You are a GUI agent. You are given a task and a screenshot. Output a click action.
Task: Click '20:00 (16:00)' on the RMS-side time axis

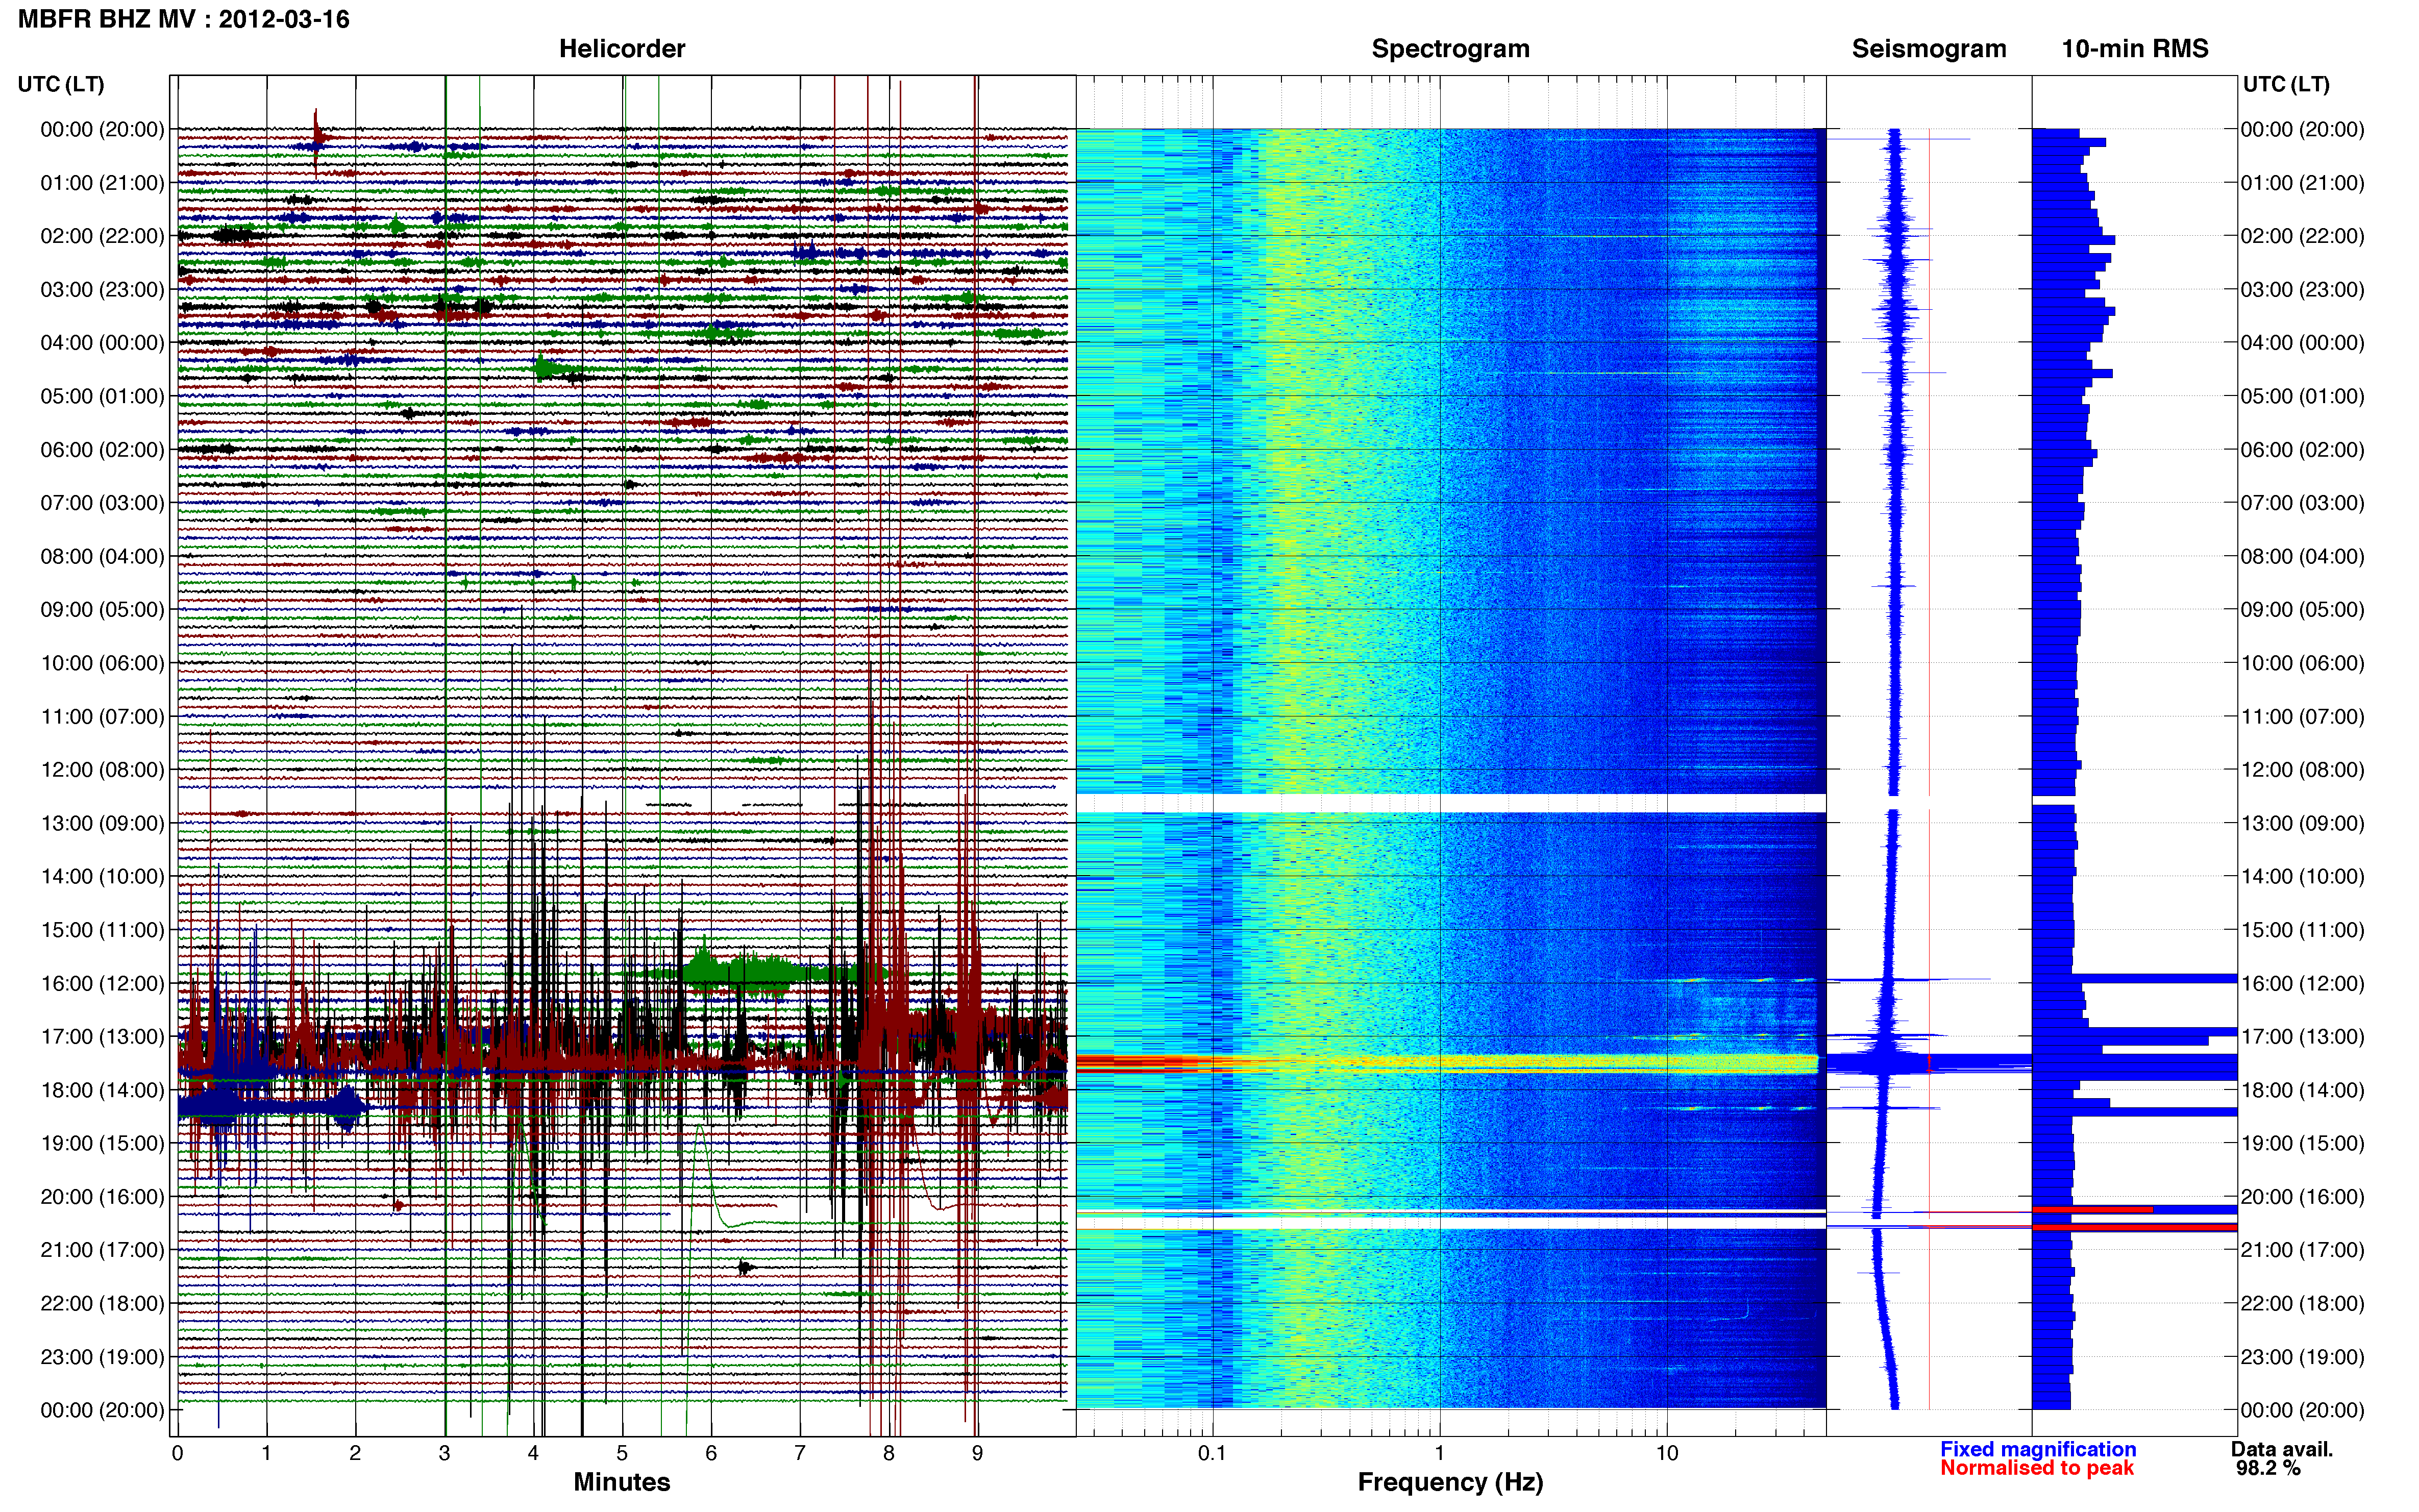click(x=2302, y=1197)
